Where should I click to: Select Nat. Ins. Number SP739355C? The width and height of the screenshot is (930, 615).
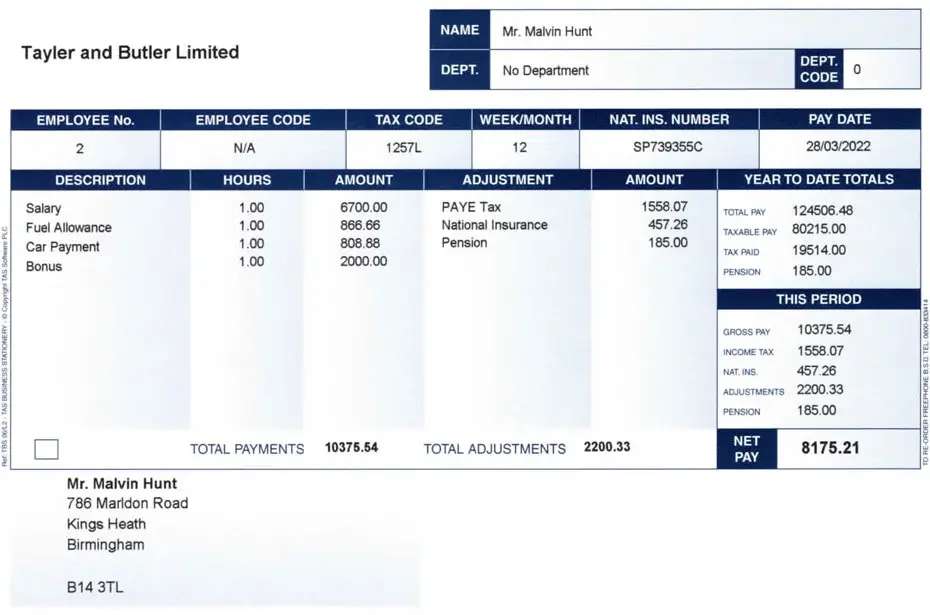(667, 146)
